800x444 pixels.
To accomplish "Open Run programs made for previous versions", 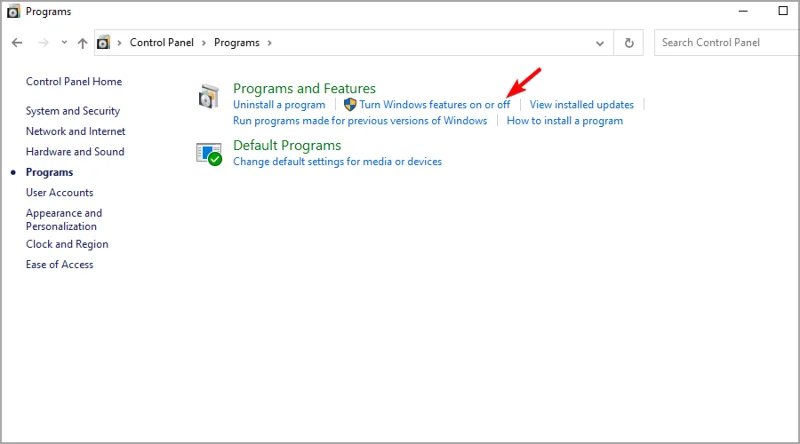I will (360, 121).
